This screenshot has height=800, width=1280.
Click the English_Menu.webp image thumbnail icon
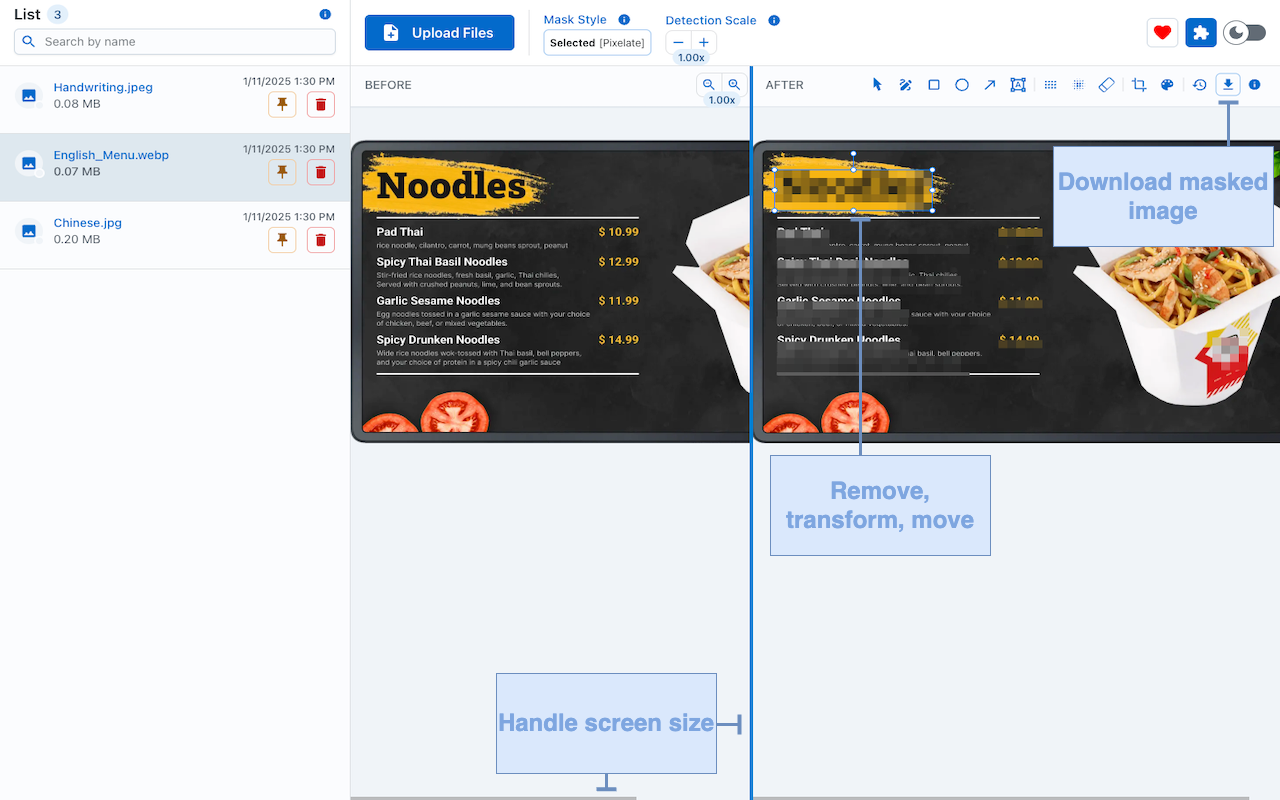click(29, 163)
